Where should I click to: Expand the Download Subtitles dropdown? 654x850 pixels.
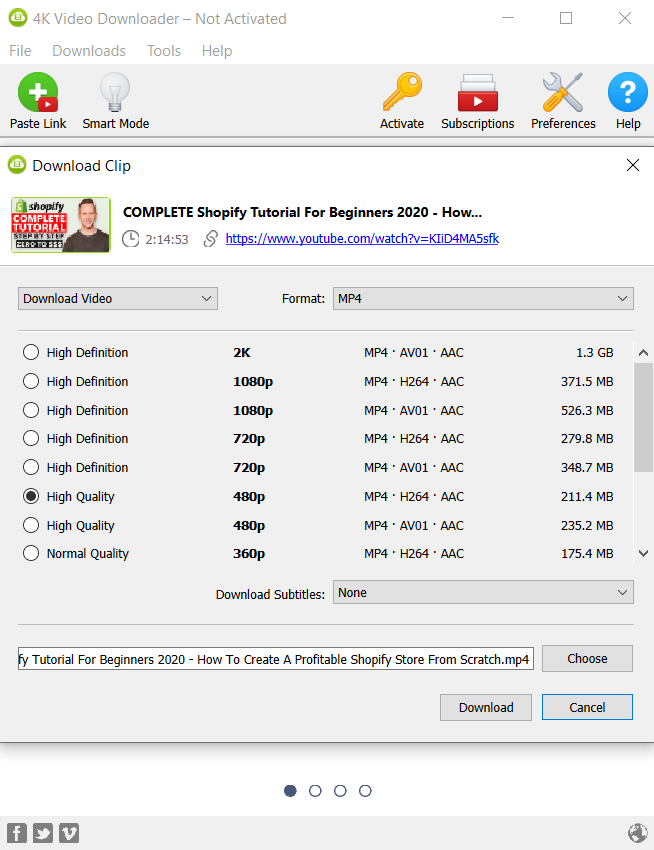tap(483, 593)
